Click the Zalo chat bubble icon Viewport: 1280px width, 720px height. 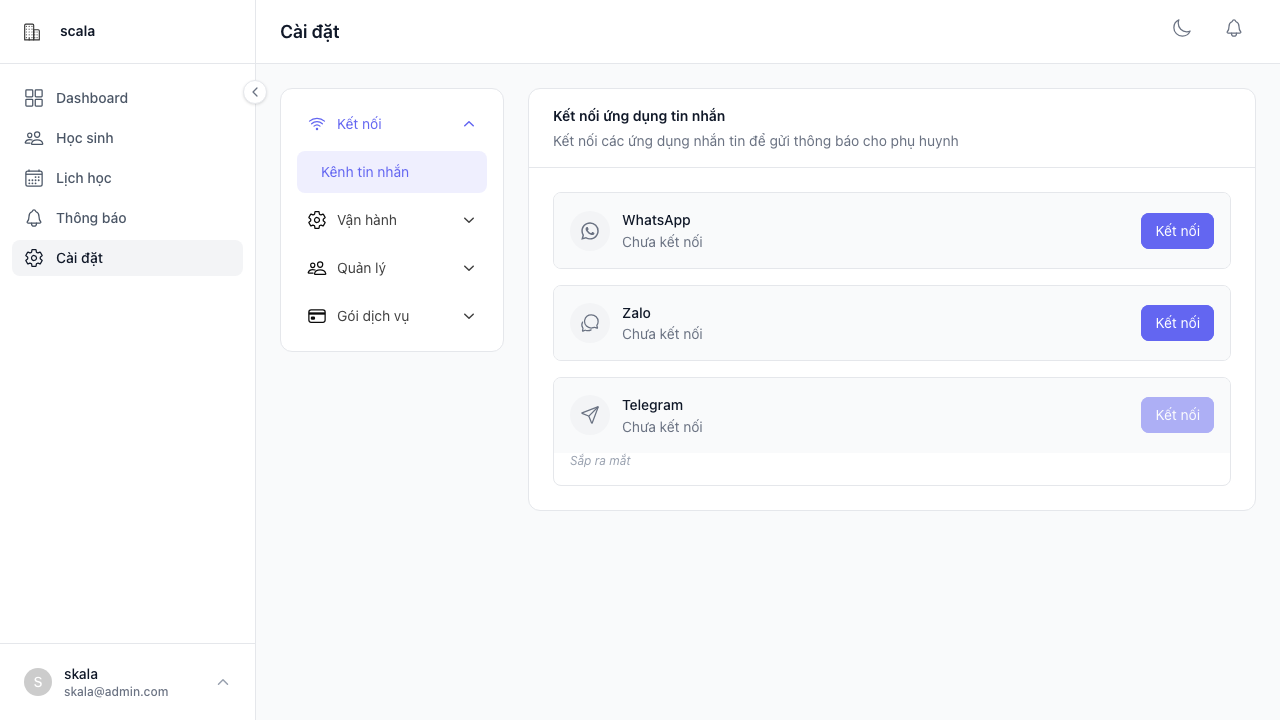click(590, 323)
